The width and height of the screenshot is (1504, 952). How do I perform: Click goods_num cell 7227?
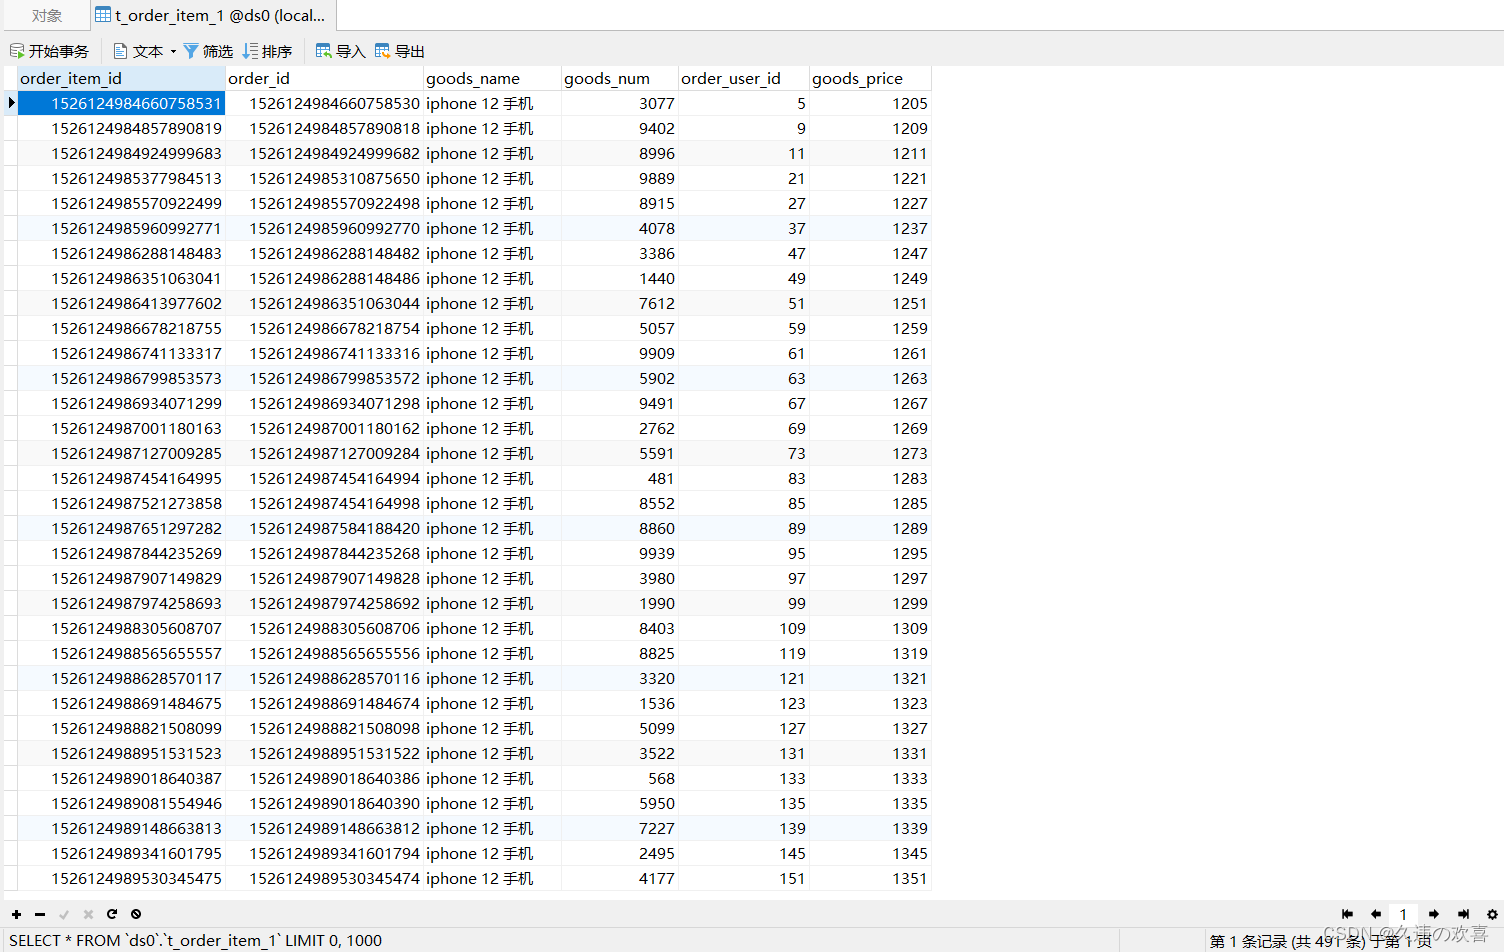(620, 828)
